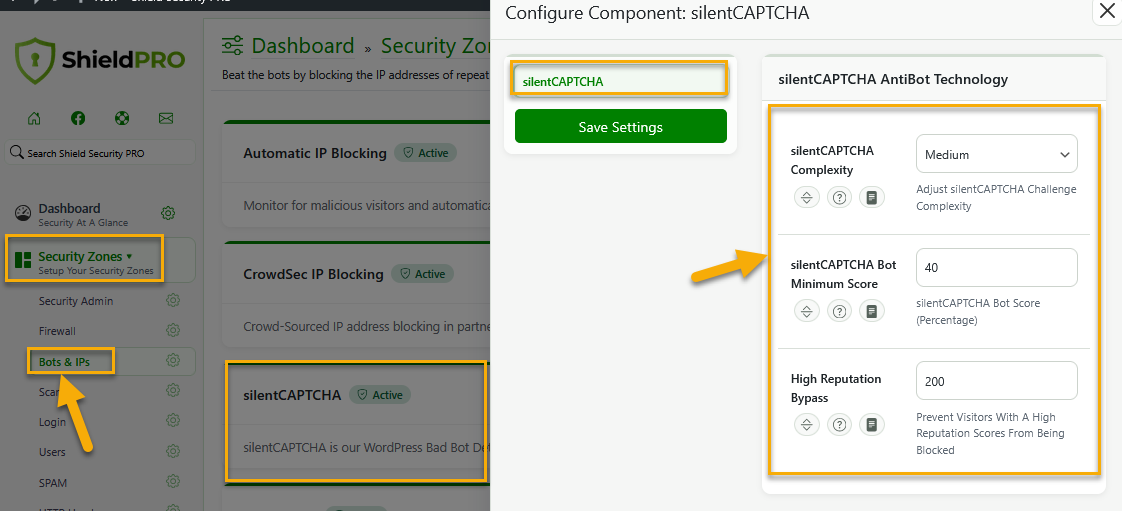Open Complexity option help question icon
The height and width of the screenshot is (511, 1122).
coord(839,198)
